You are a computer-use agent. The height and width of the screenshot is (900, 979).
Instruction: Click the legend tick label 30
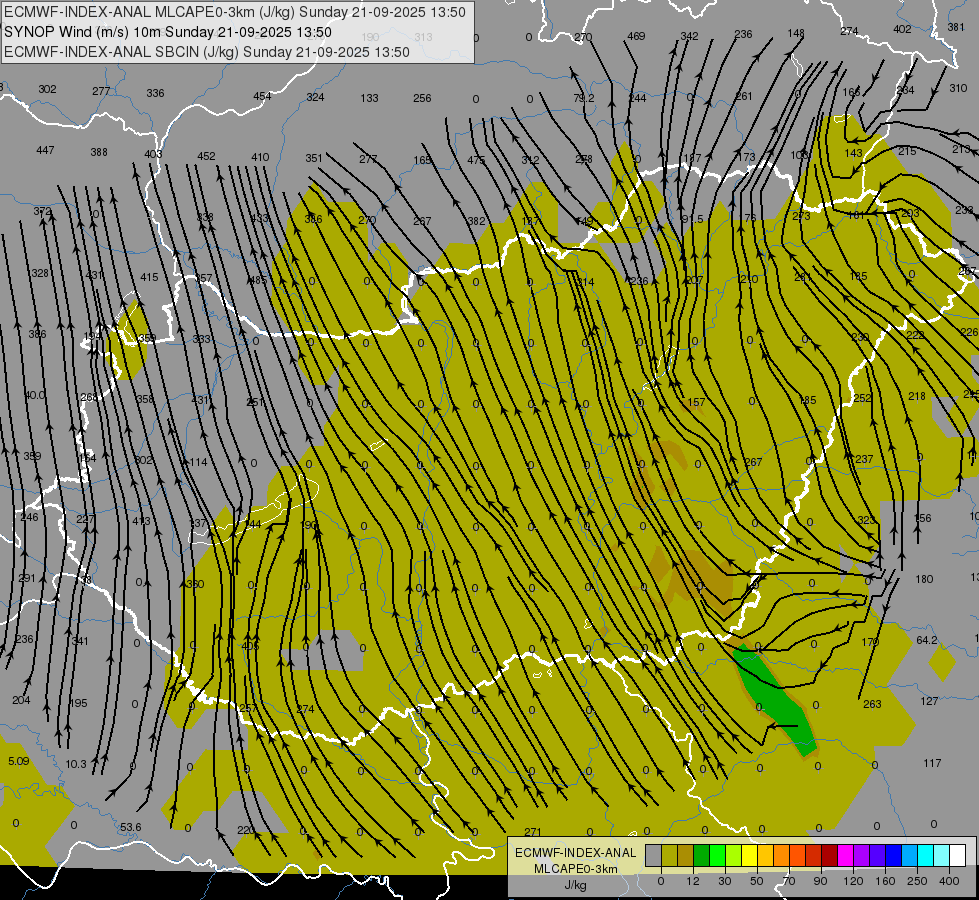point(725,881)
